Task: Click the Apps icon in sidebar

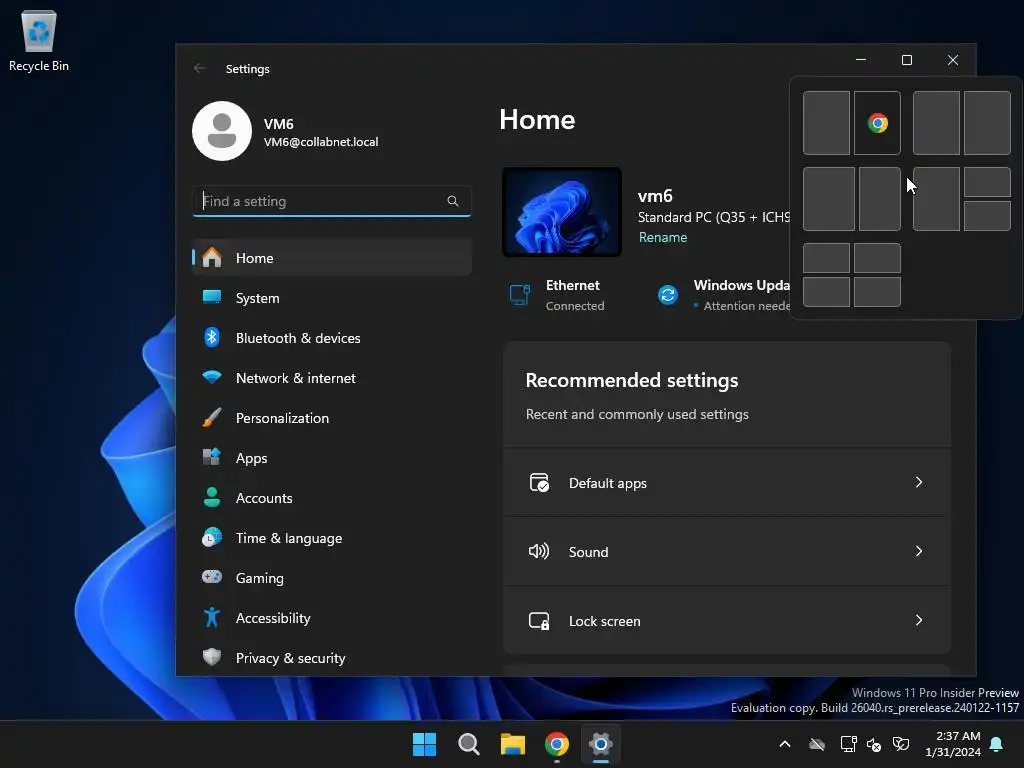Action: (x=212, y=456)
